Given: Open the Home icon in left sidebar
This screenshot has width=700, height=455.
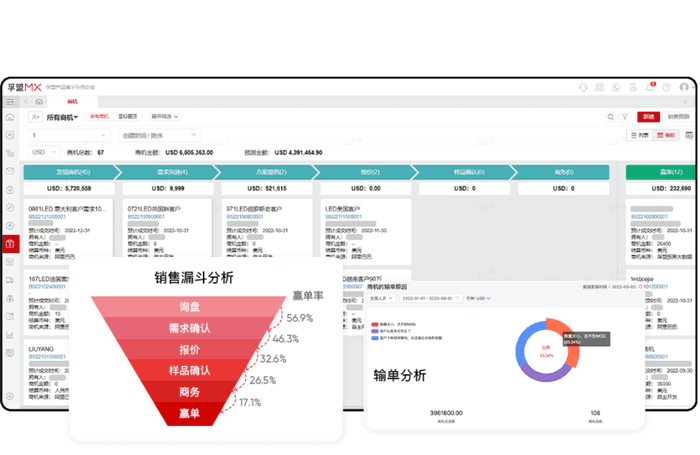Looking at the screenshot, I should point(10,117).
